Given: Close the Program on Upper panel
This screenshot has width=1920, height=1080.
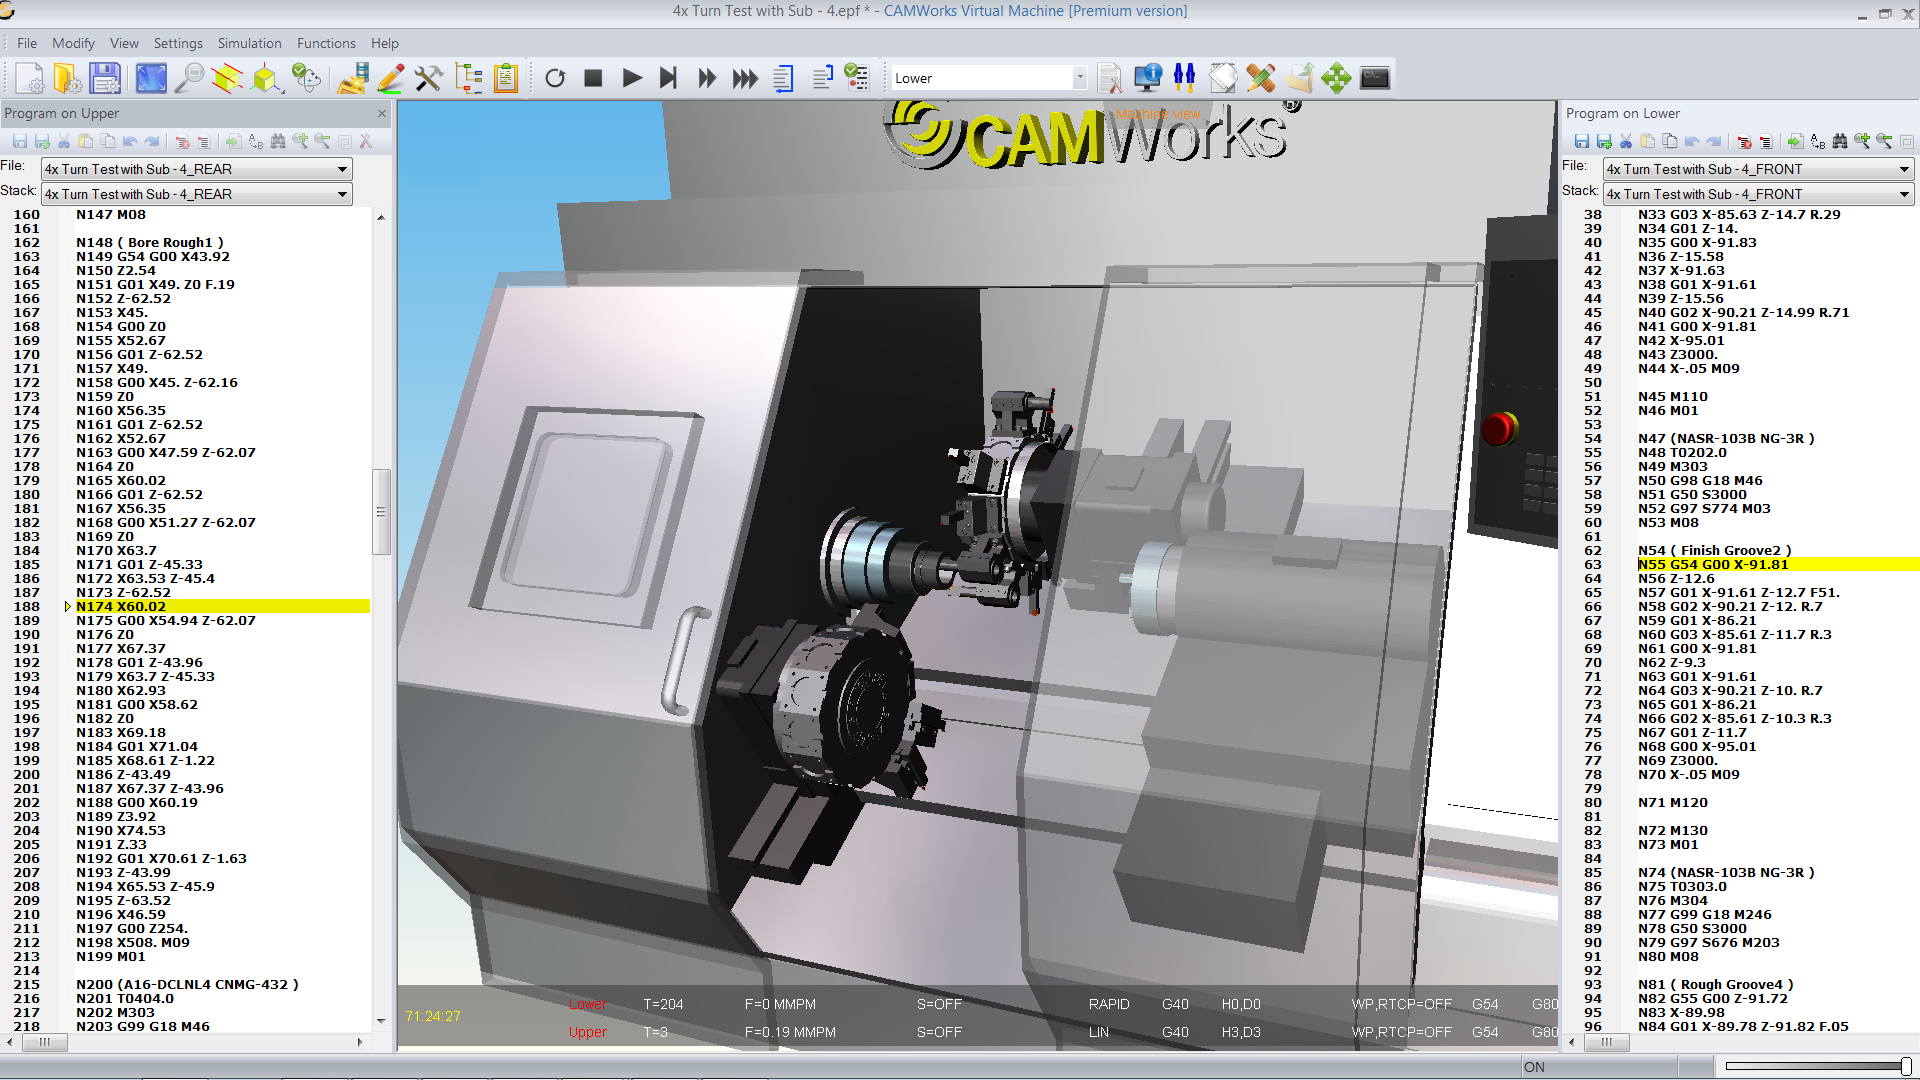Looking at the screenshot, I should (x=381, y=113).
